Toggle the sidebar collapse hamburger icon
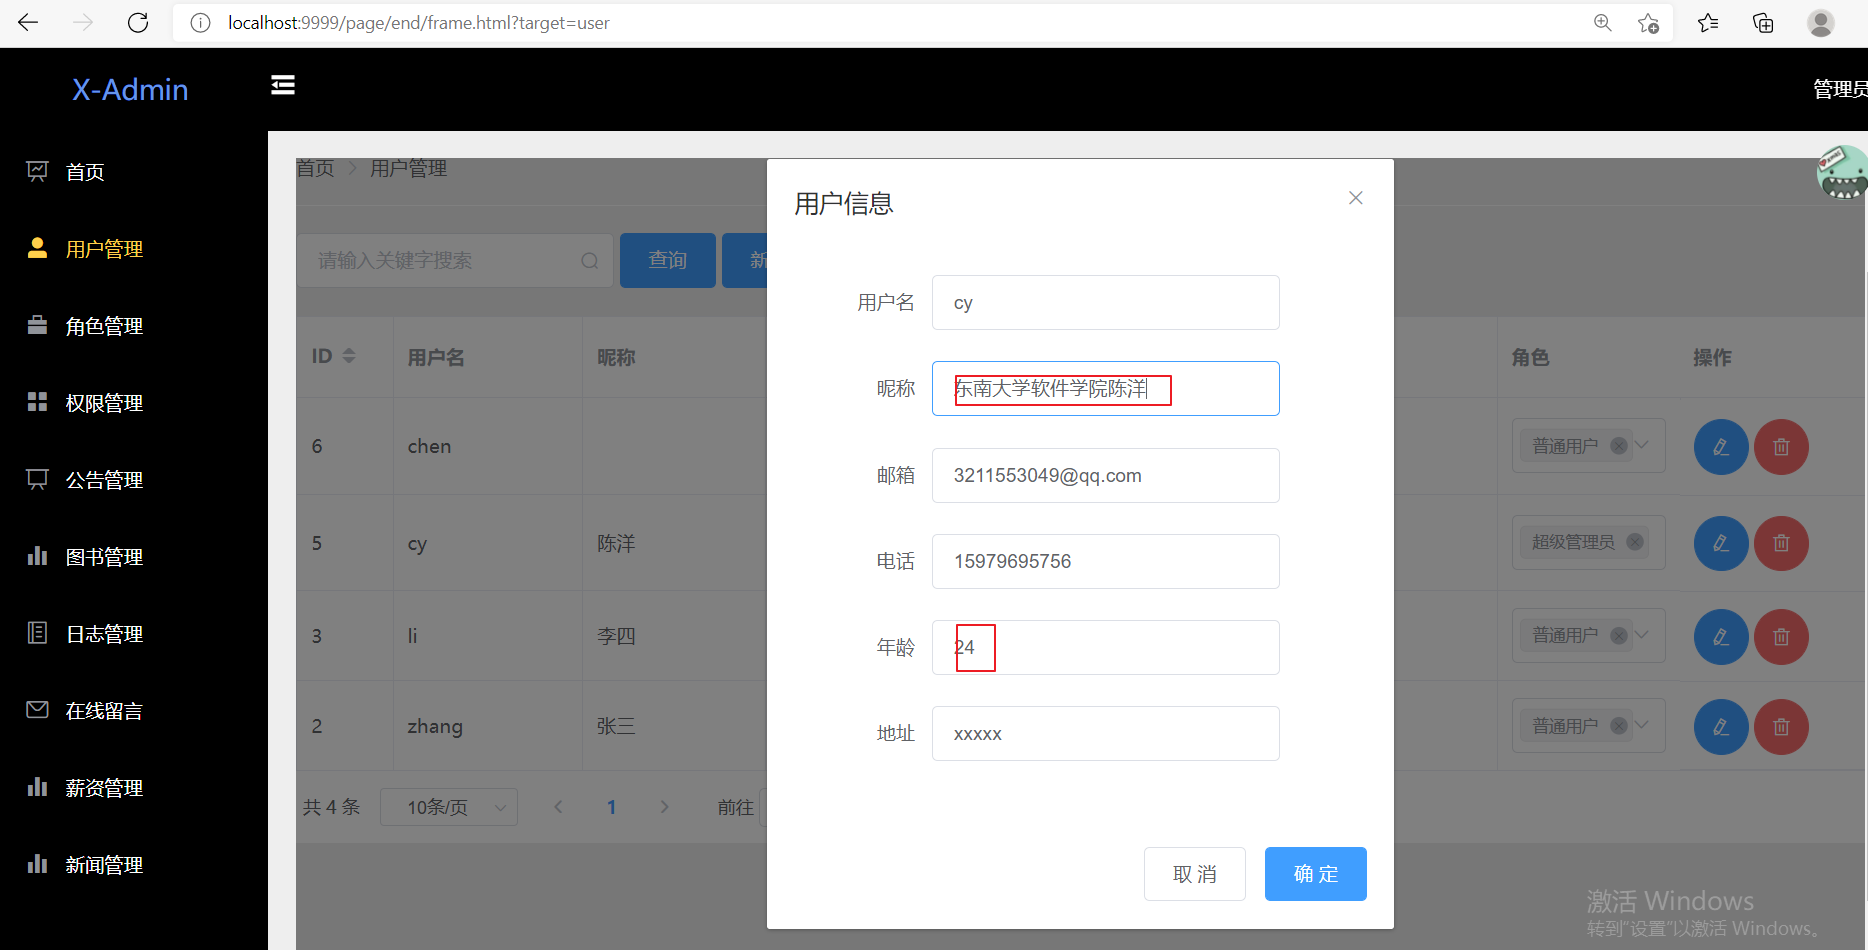This screenshot has height=950, width=1868. (283, 85)
